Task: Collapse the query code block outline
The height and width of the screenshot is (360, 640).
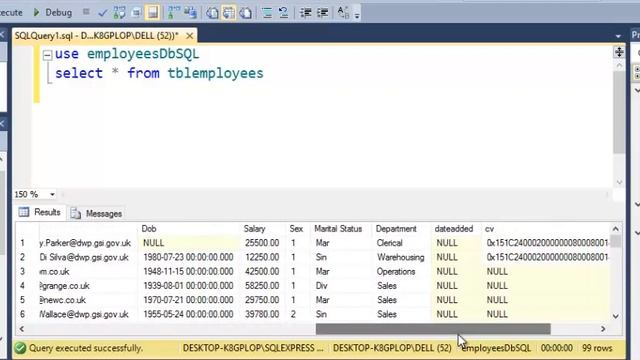Action: coord(47,55)
